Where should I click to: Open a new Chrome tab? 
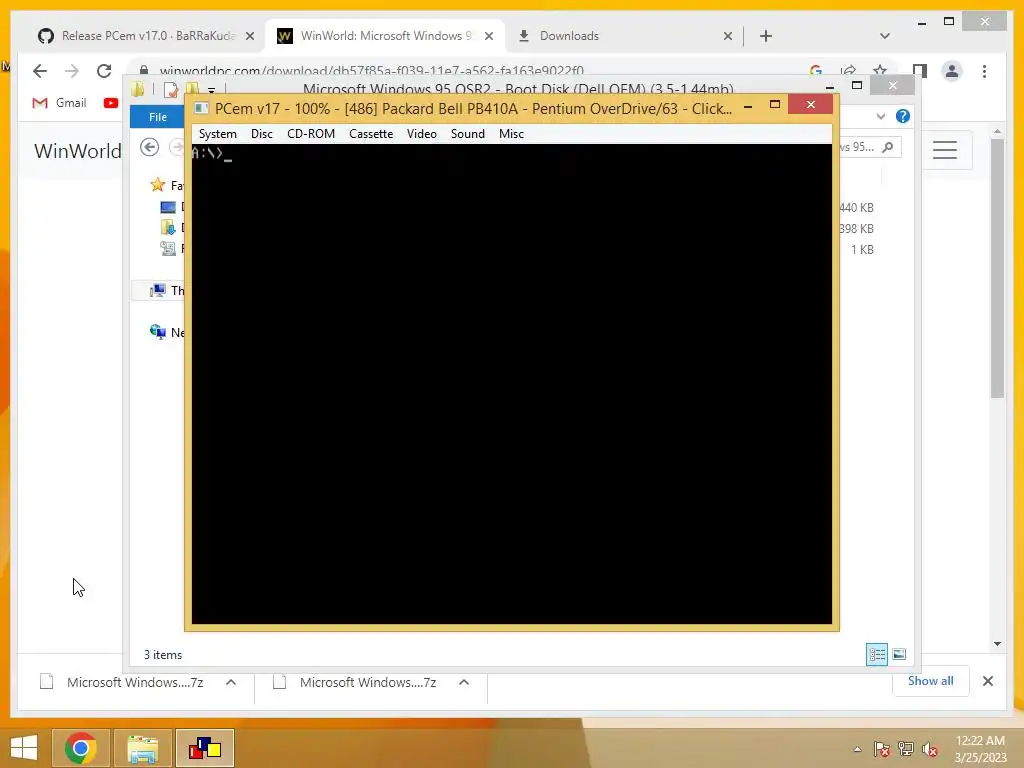(766, 36)
